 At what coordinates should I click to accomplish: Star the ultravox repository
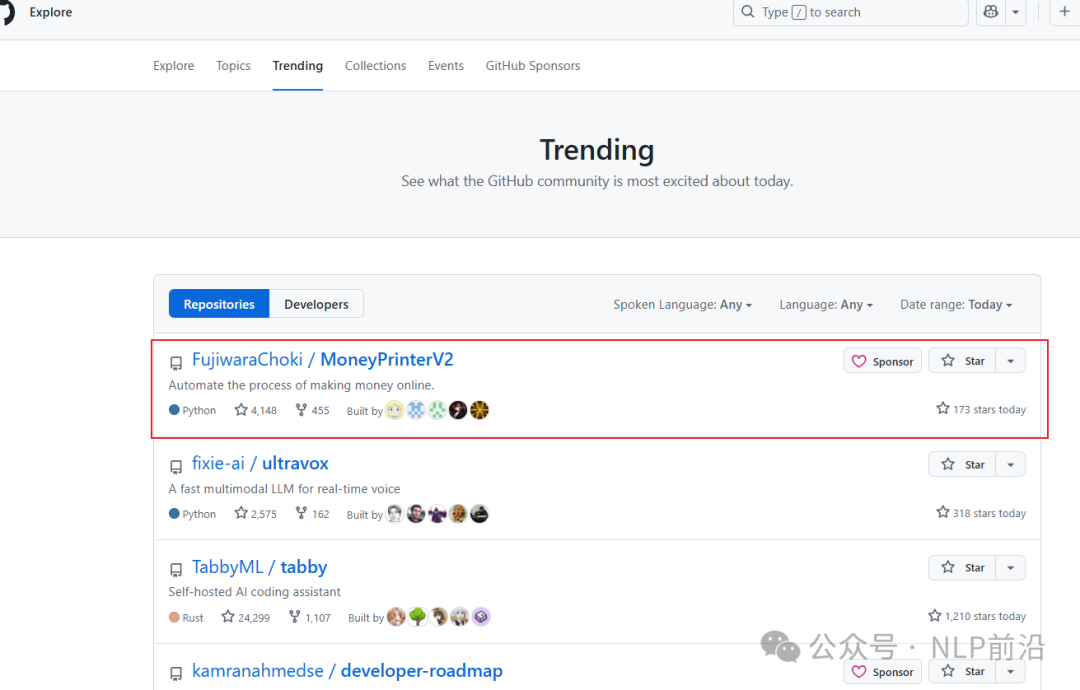963,464
